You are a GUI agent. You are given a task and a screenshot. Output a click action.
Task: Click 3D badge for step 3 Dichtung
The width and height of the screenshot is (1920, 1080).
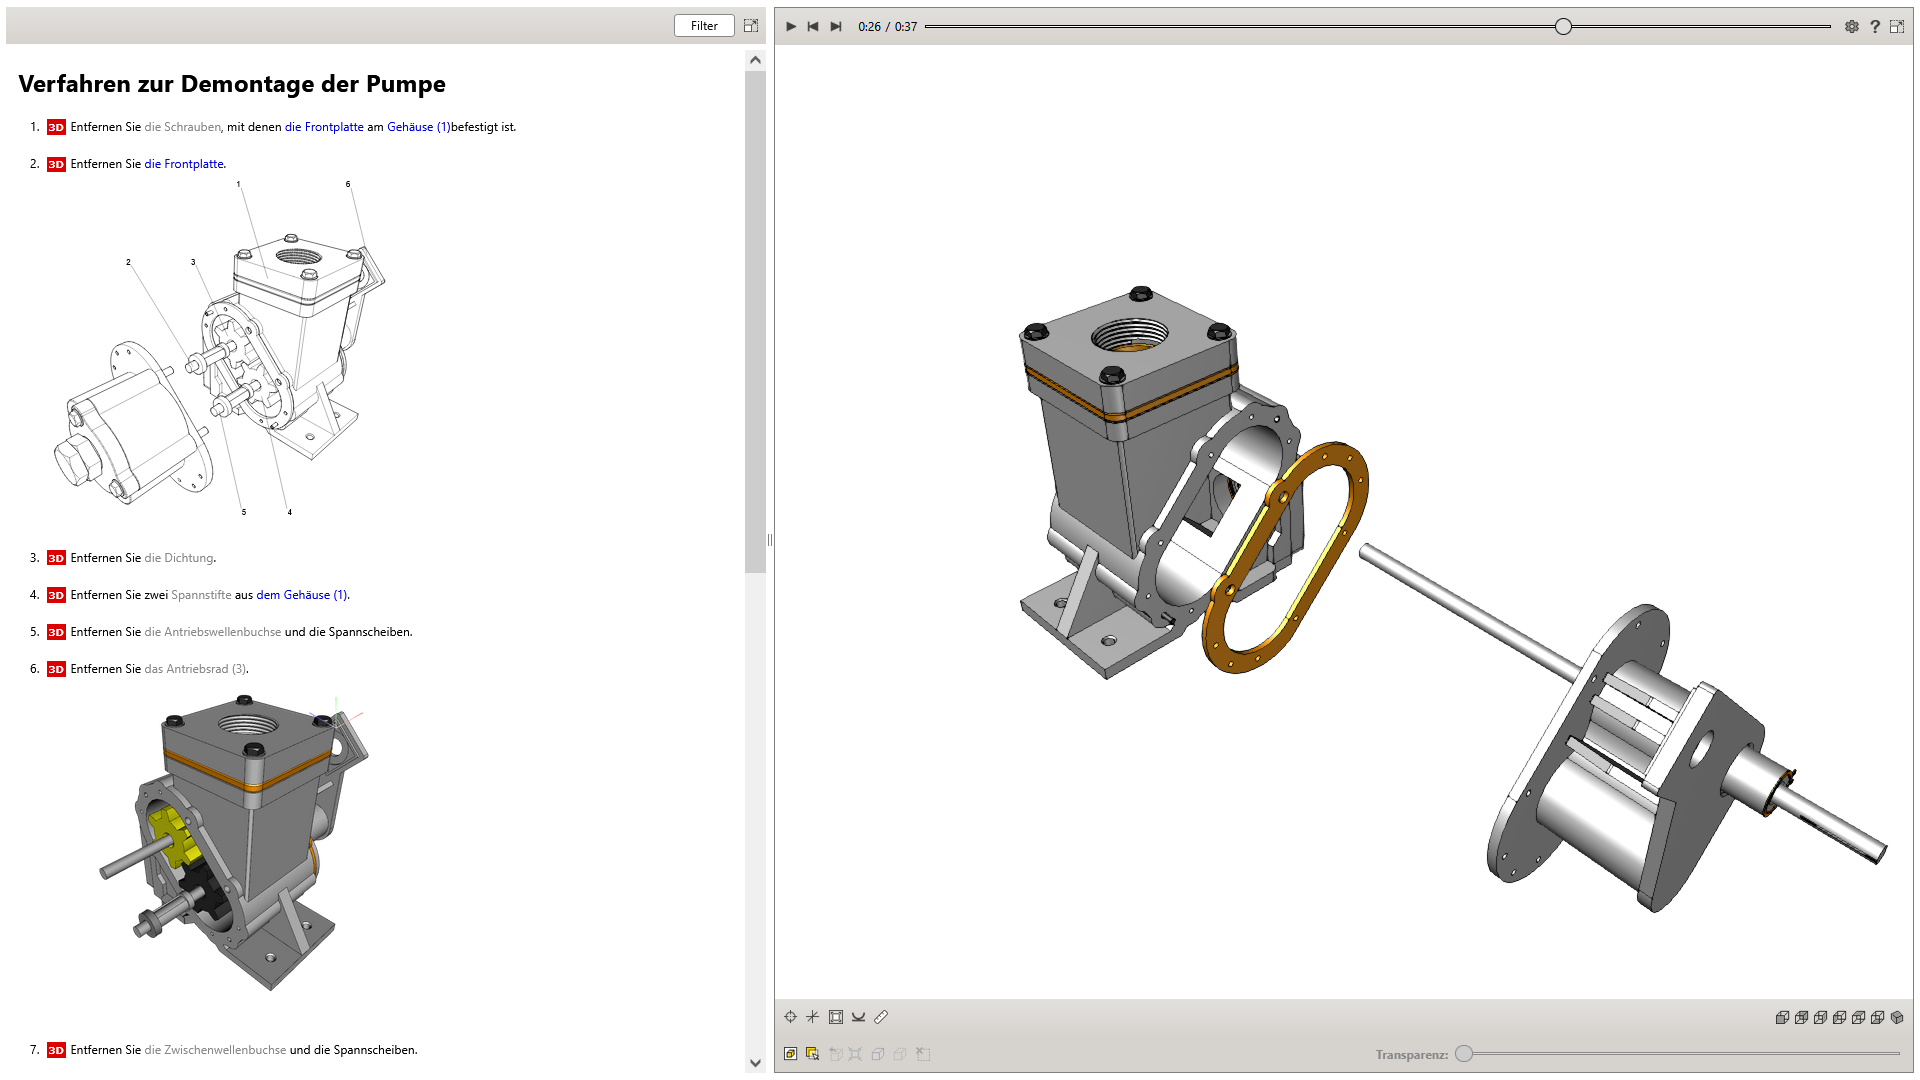[56, 558]
